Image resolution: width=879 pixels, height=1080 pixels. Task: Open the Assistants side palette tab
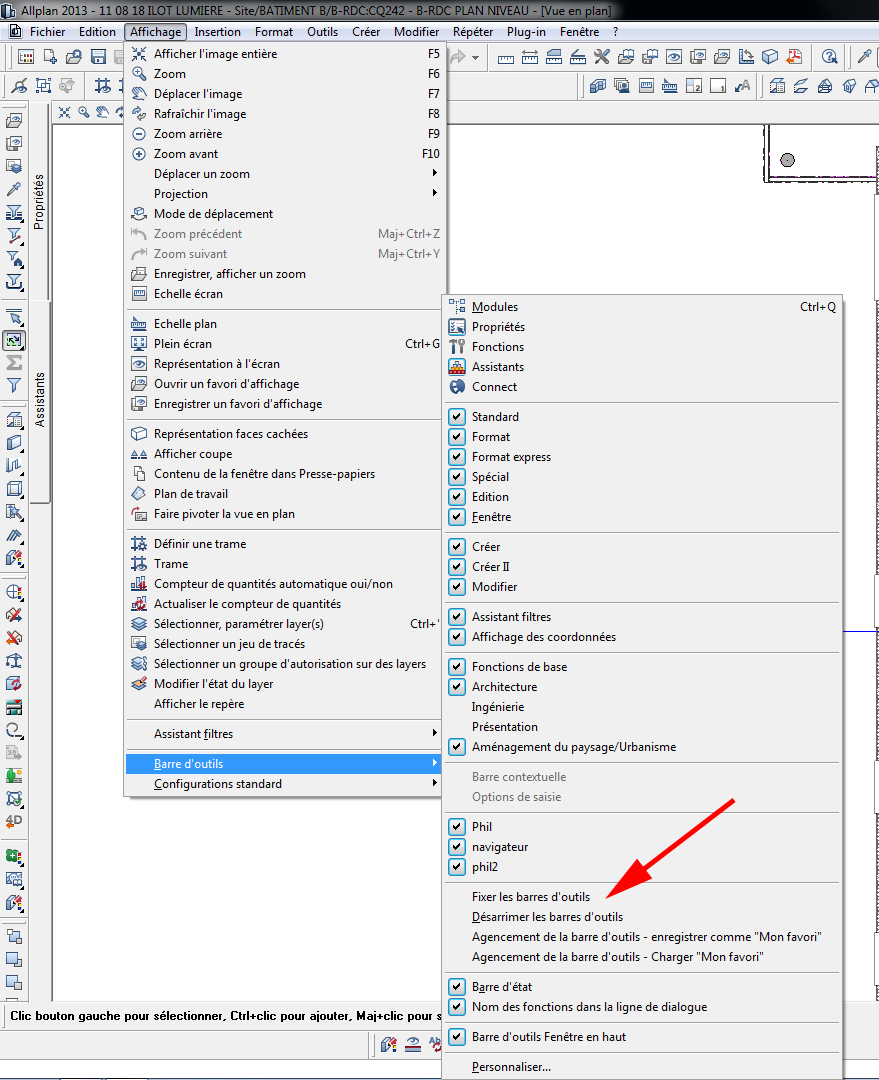(x=39, y=400)
